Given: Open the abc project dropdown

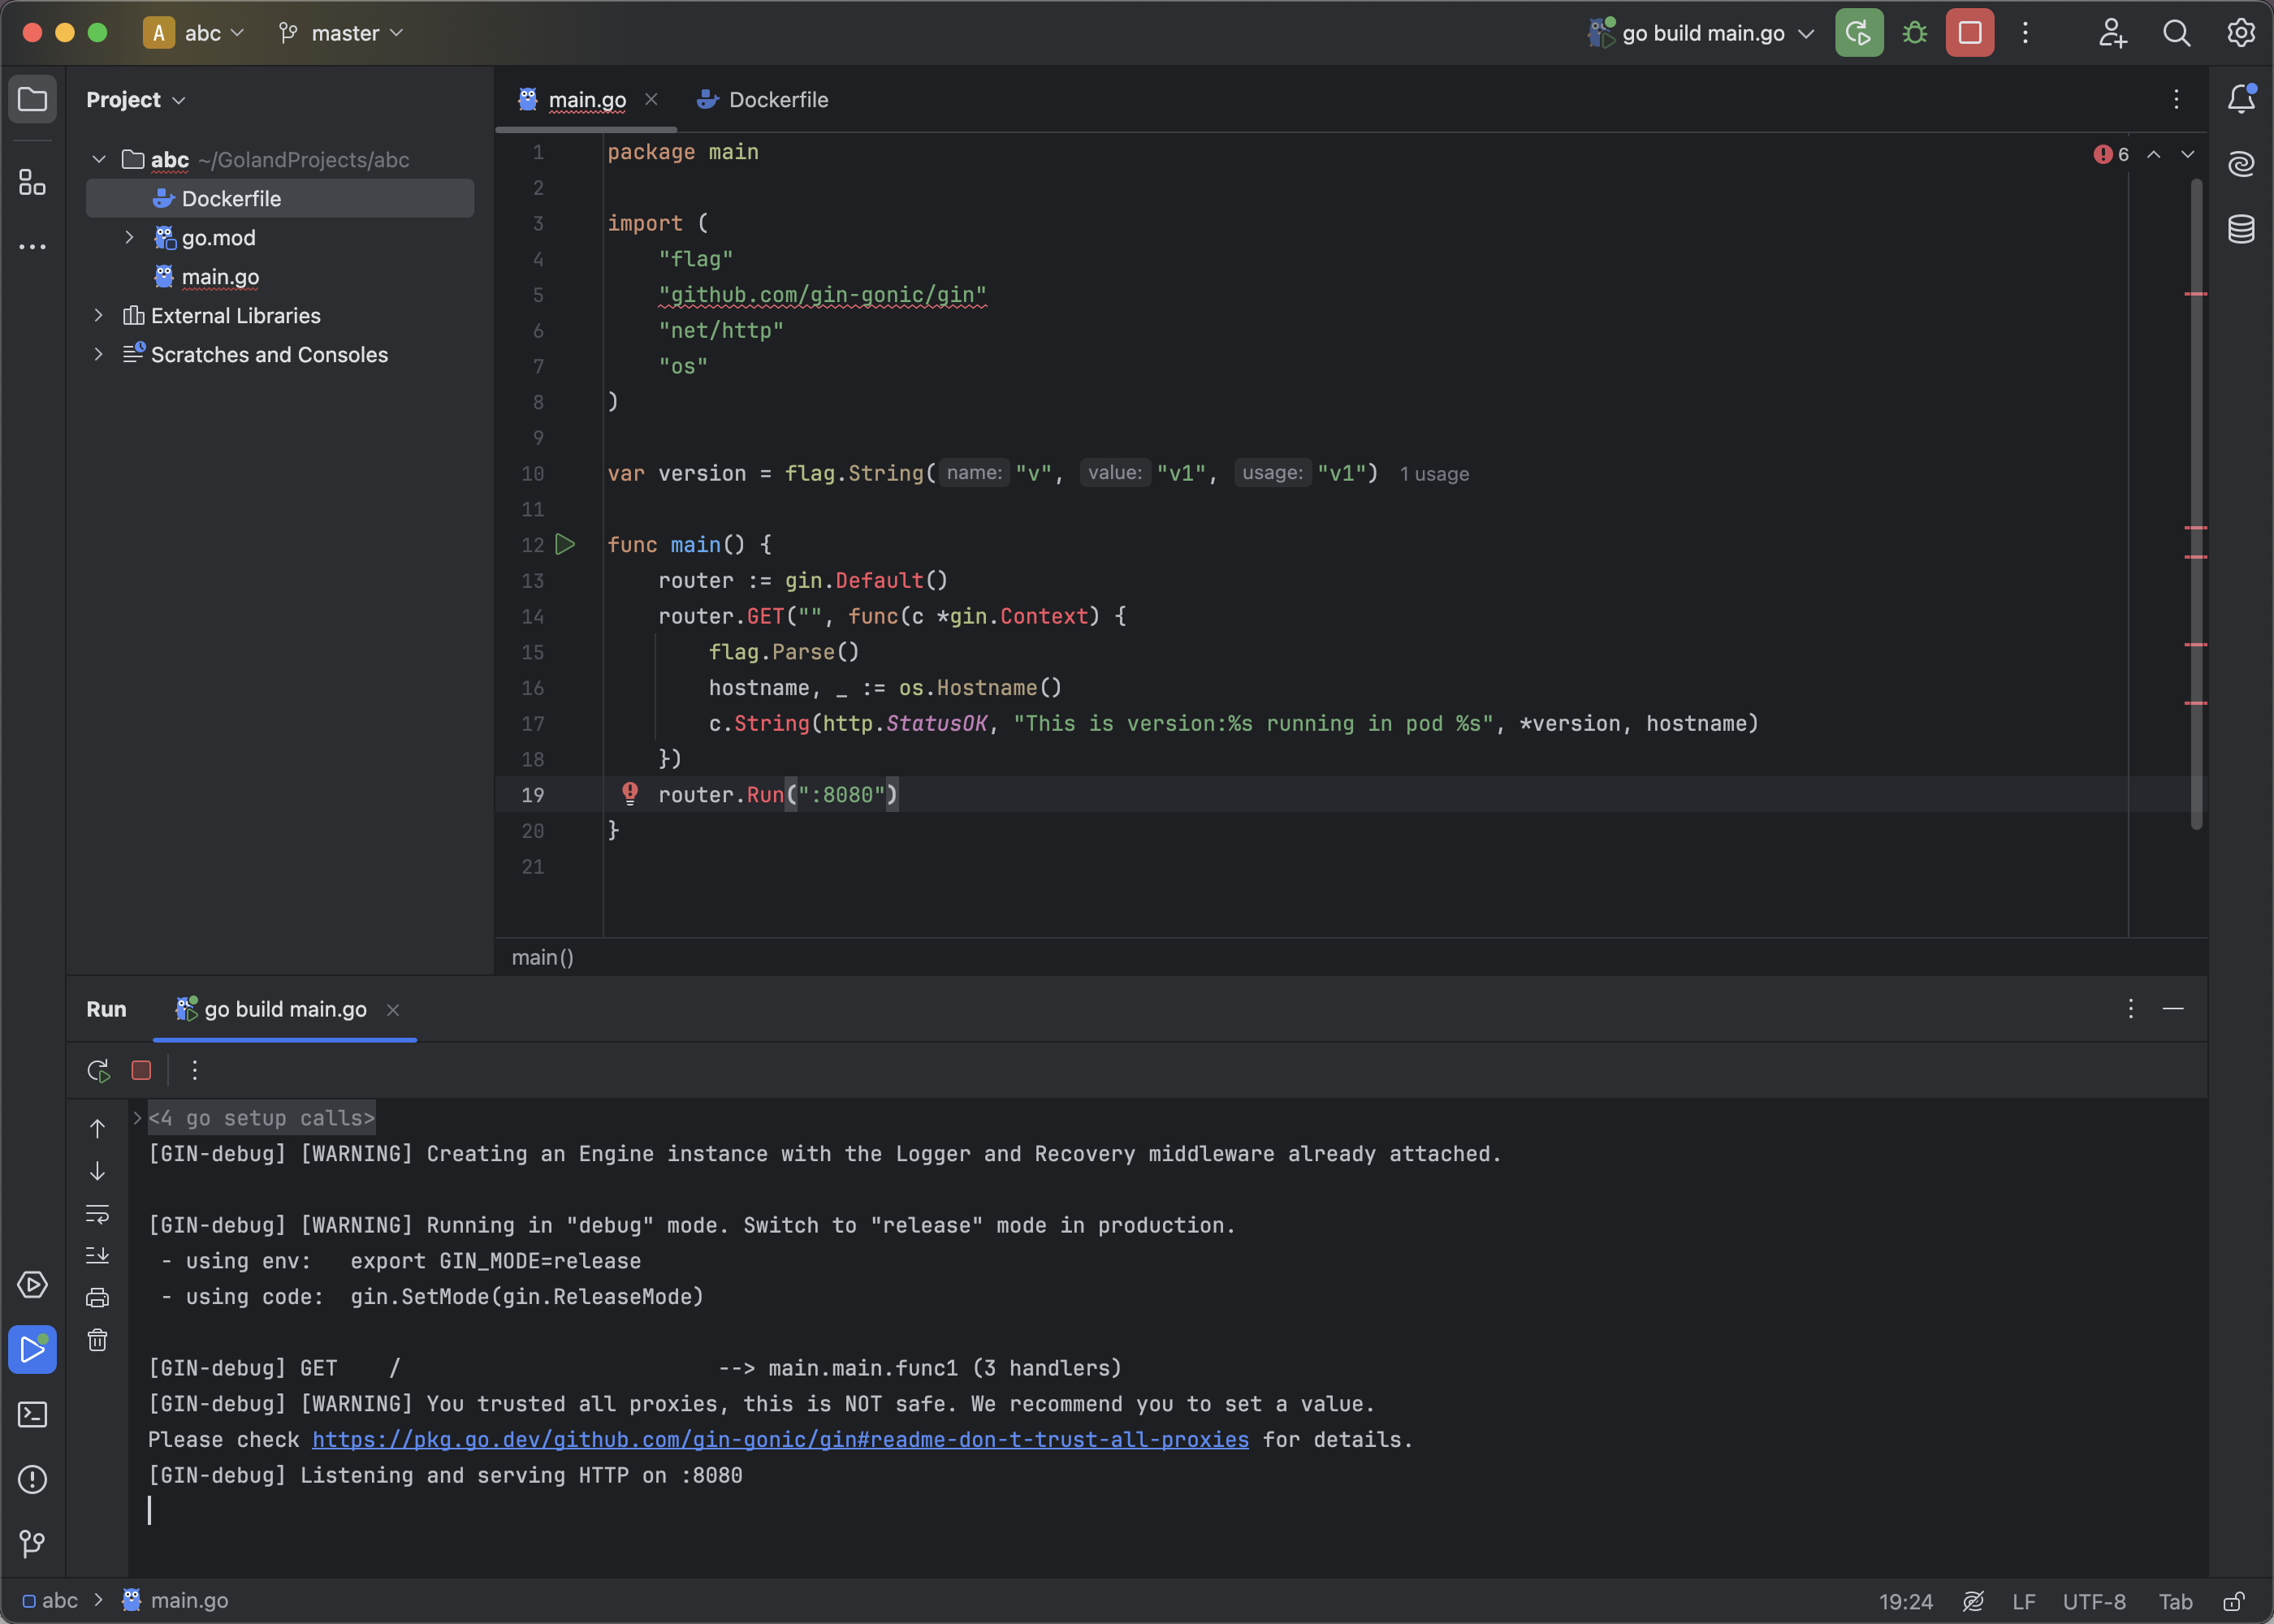Looking at the screenshot, I should (196, 33).
